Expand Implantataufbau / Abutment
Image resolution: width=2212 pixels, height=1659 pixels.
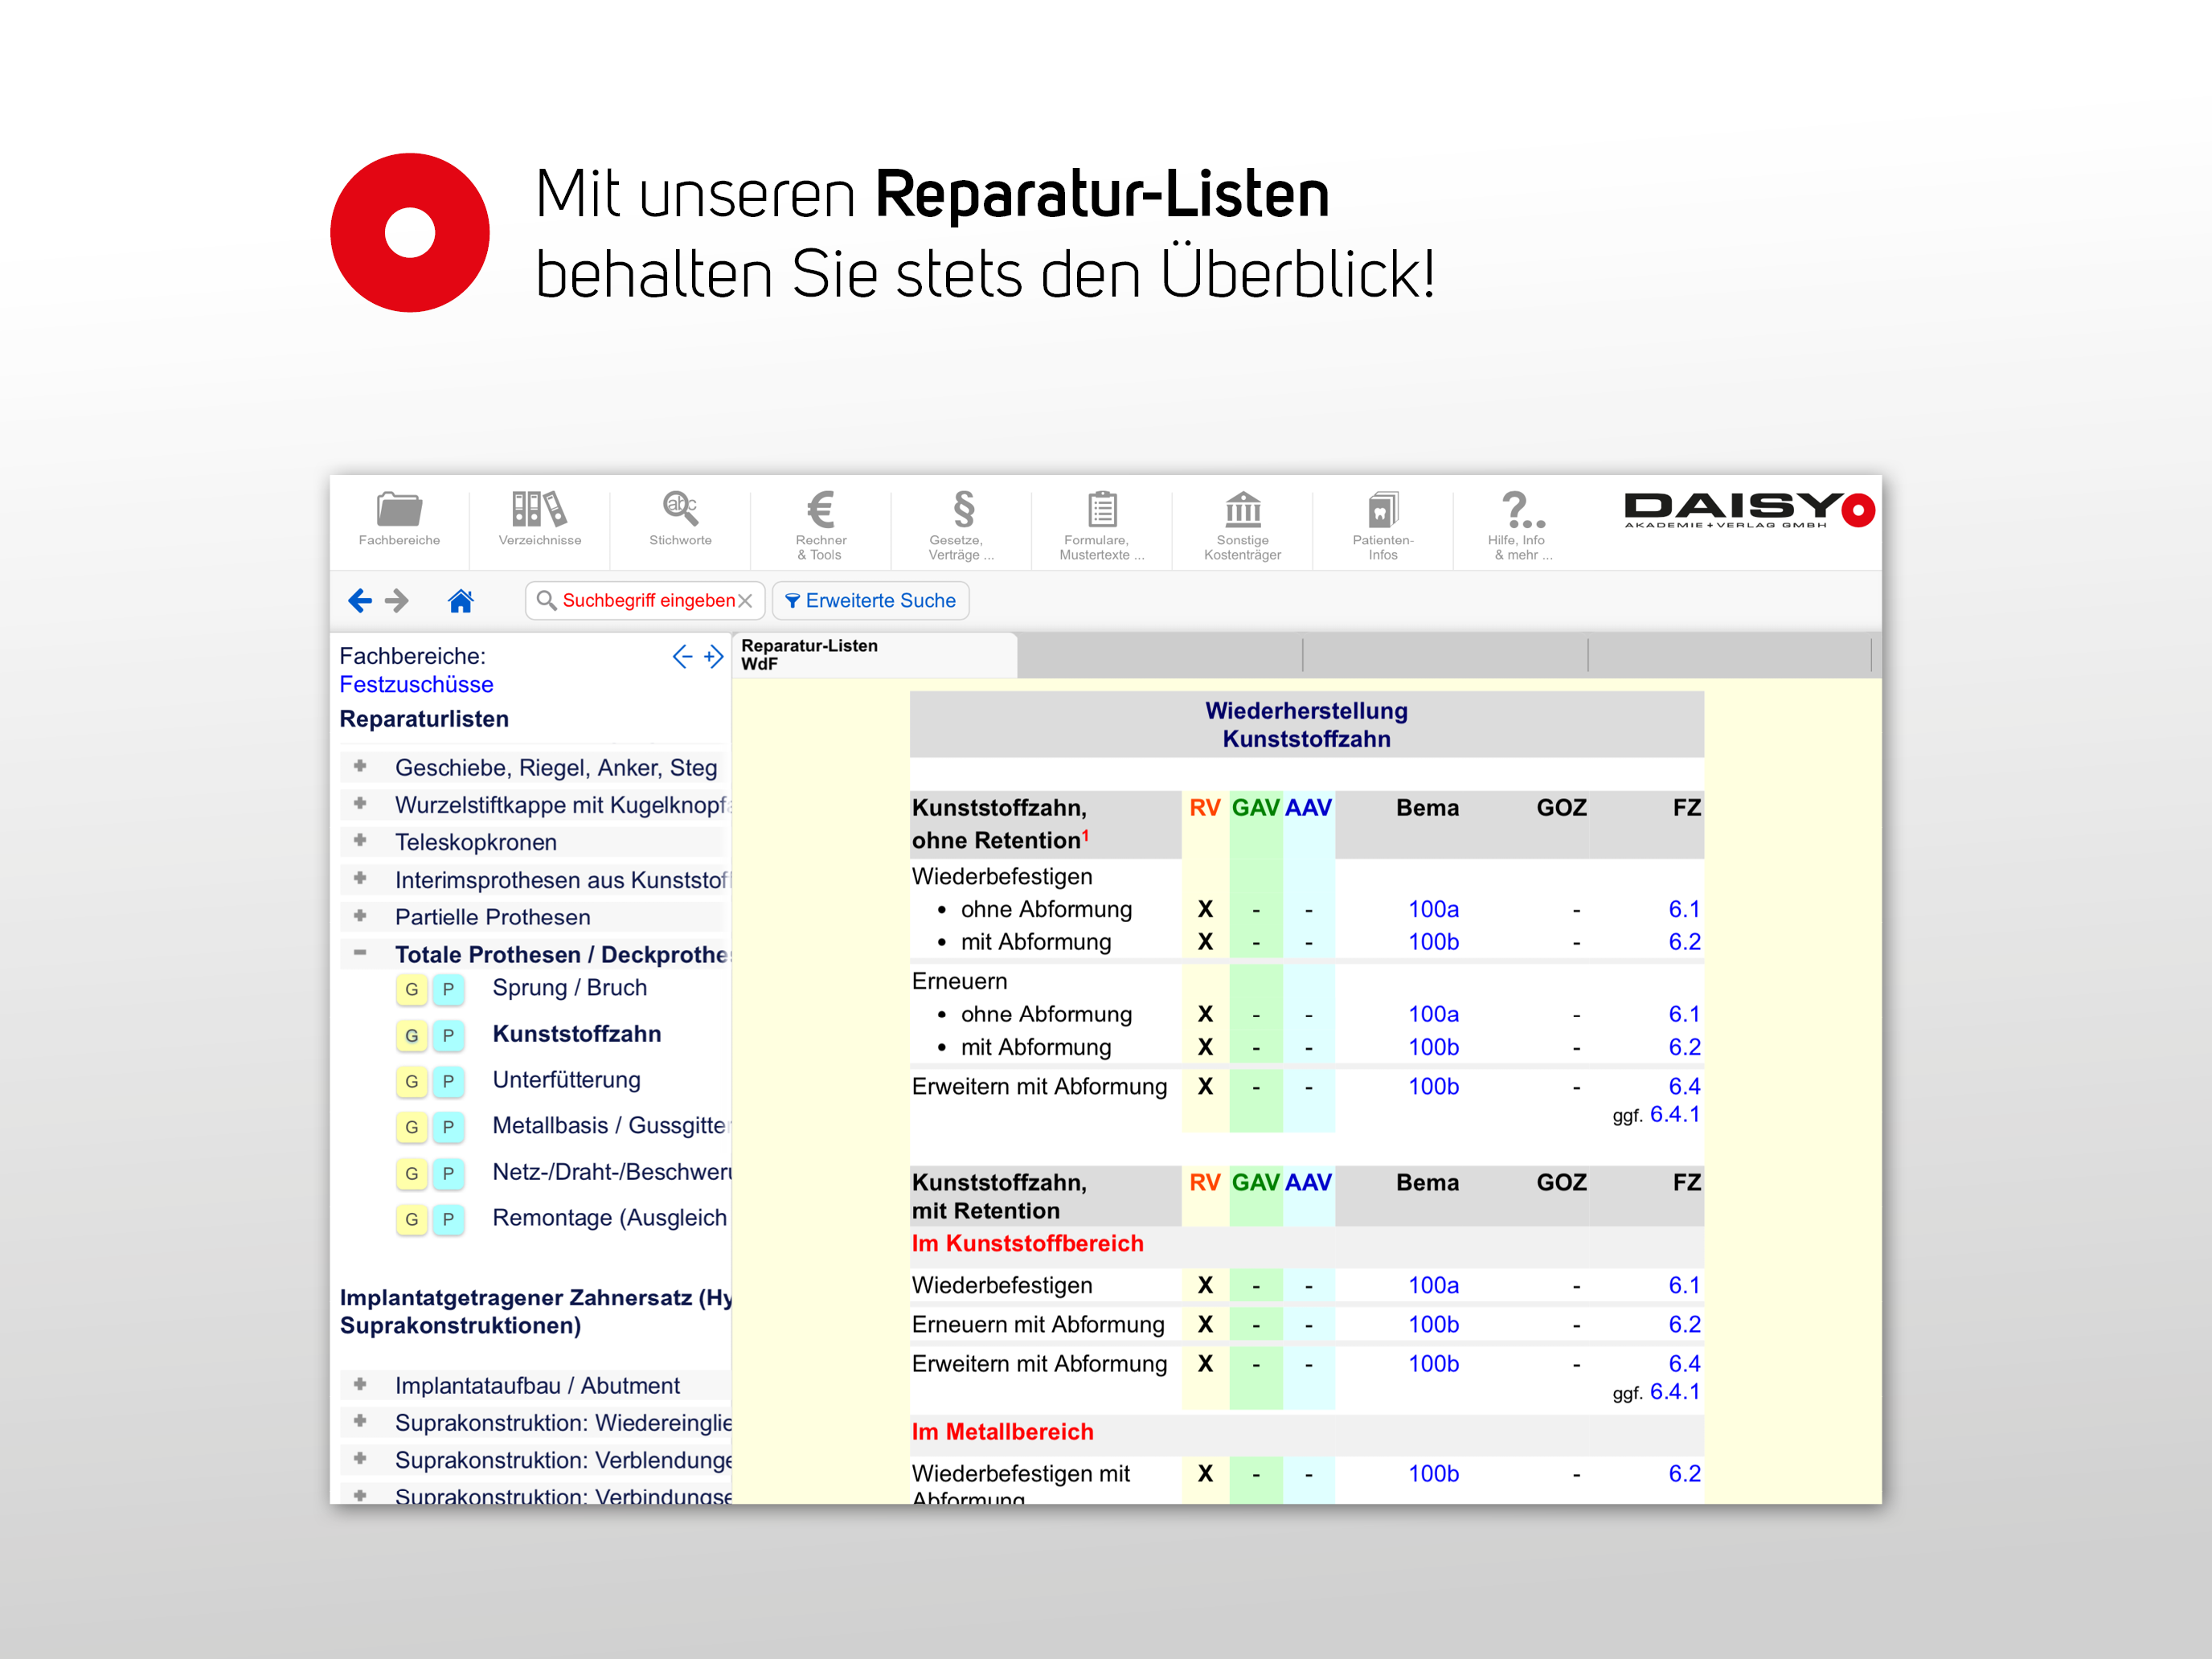pyautogui.click(x=360, y=1385)
